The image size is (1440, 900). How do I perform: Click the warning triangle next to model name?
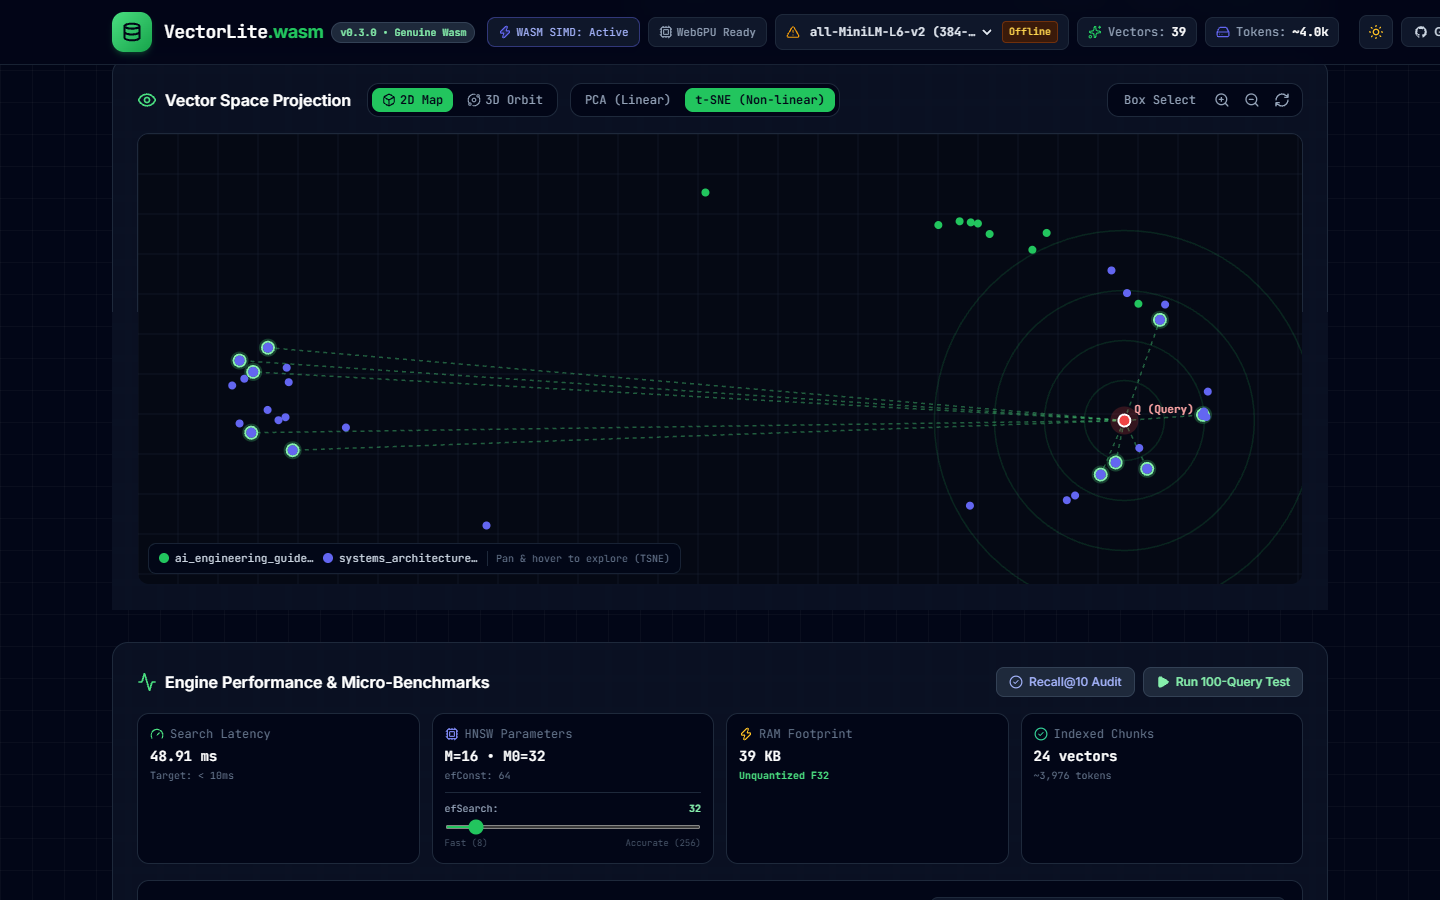point(793,32)
